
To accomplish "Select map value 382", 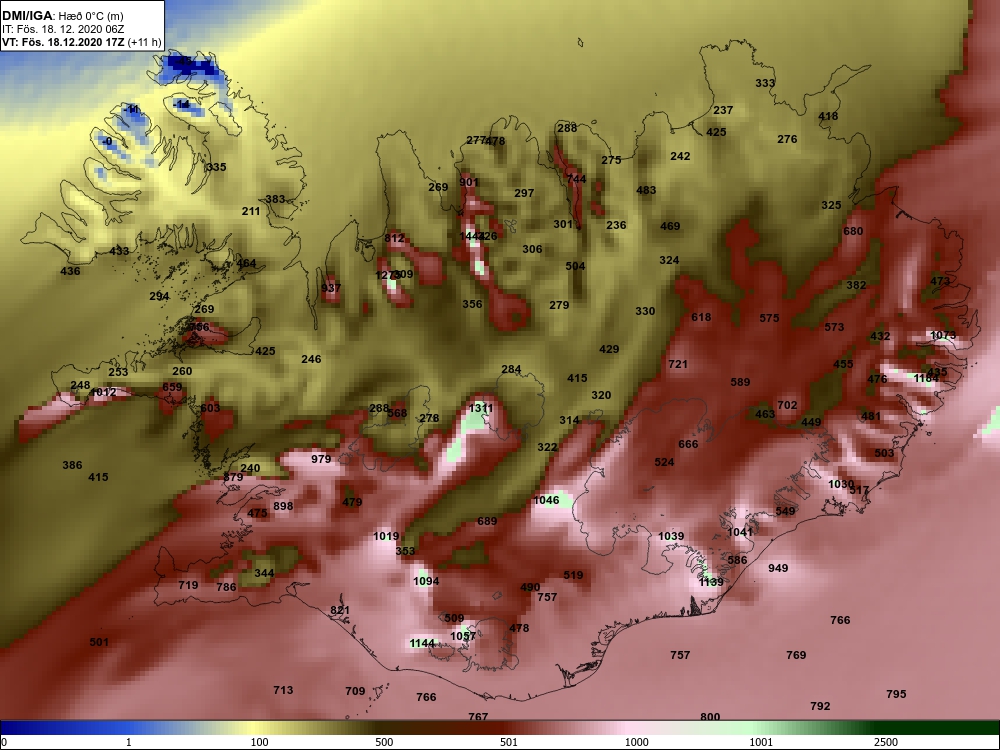I will [x=856, y=285].
